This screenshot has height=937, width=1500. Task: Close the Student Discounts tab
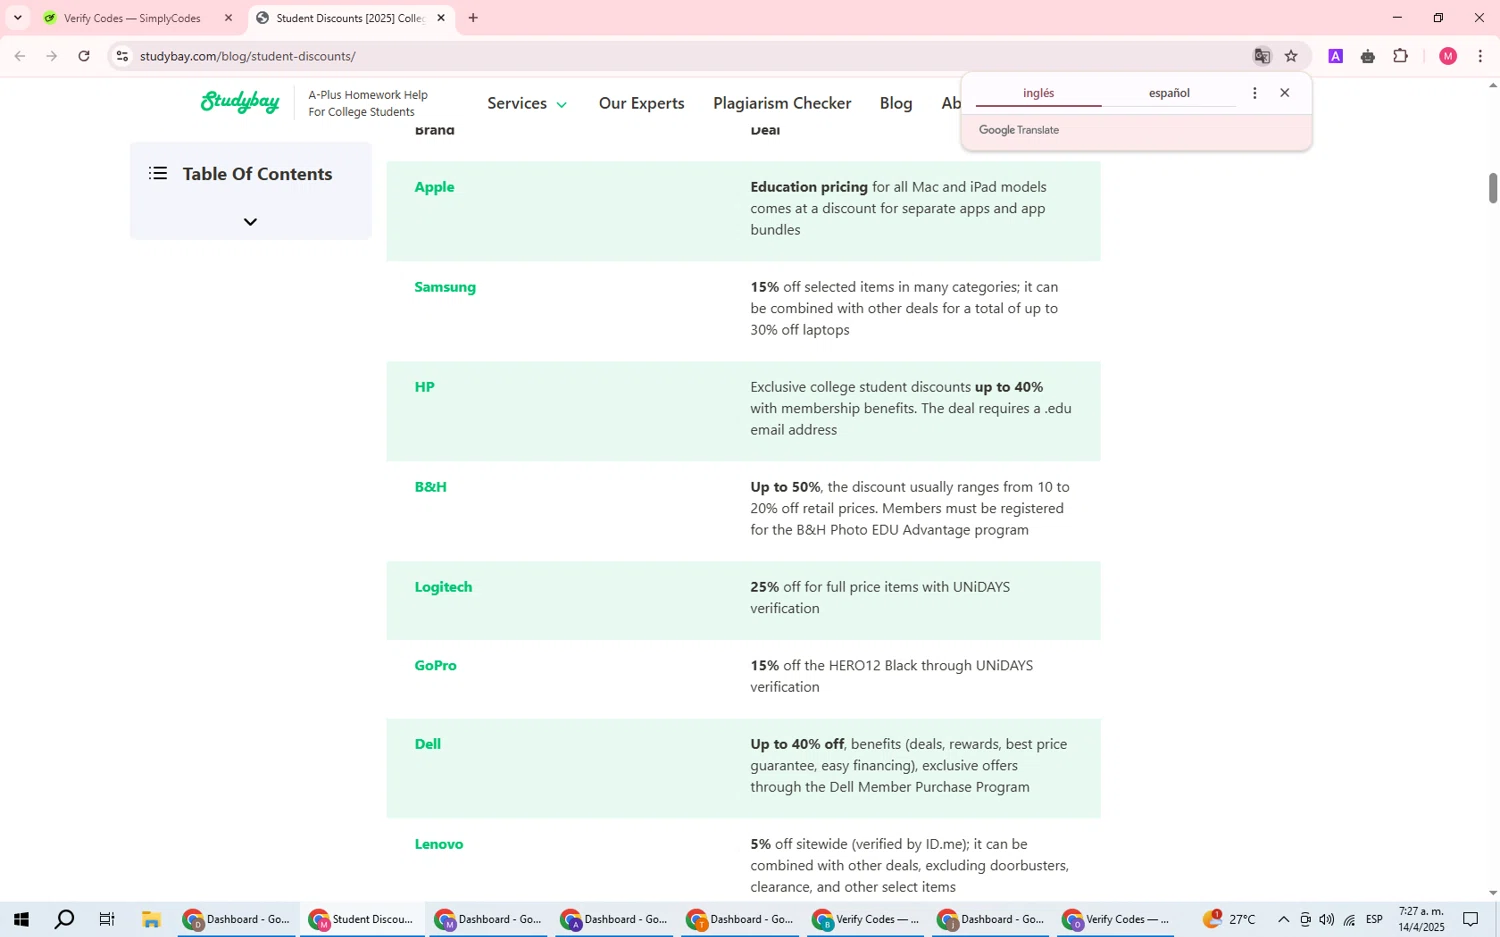[441, 18]
